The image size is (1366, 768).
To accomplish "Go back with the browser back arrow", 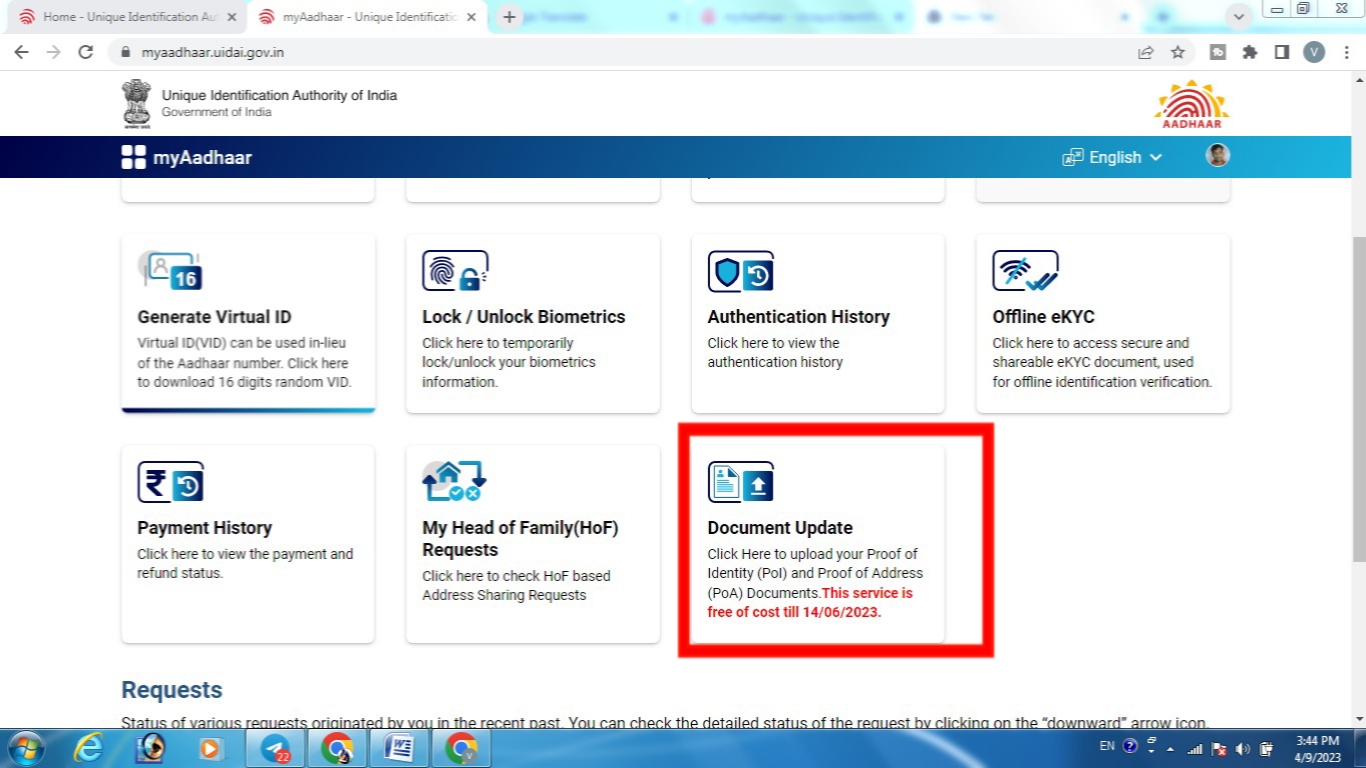I will (21, 52).
